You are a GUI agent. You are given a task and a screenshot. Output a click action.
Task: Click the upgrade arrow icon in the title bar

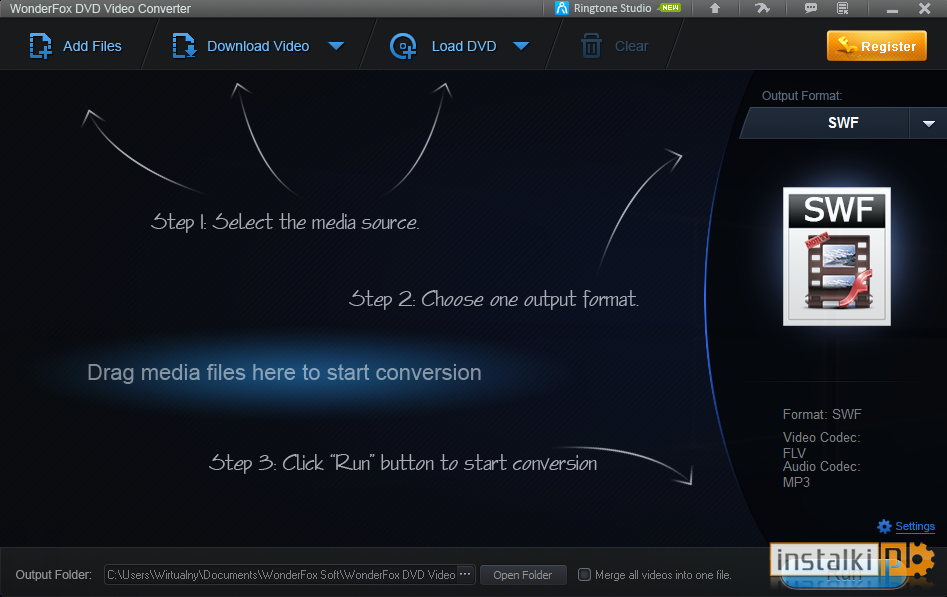714,8
